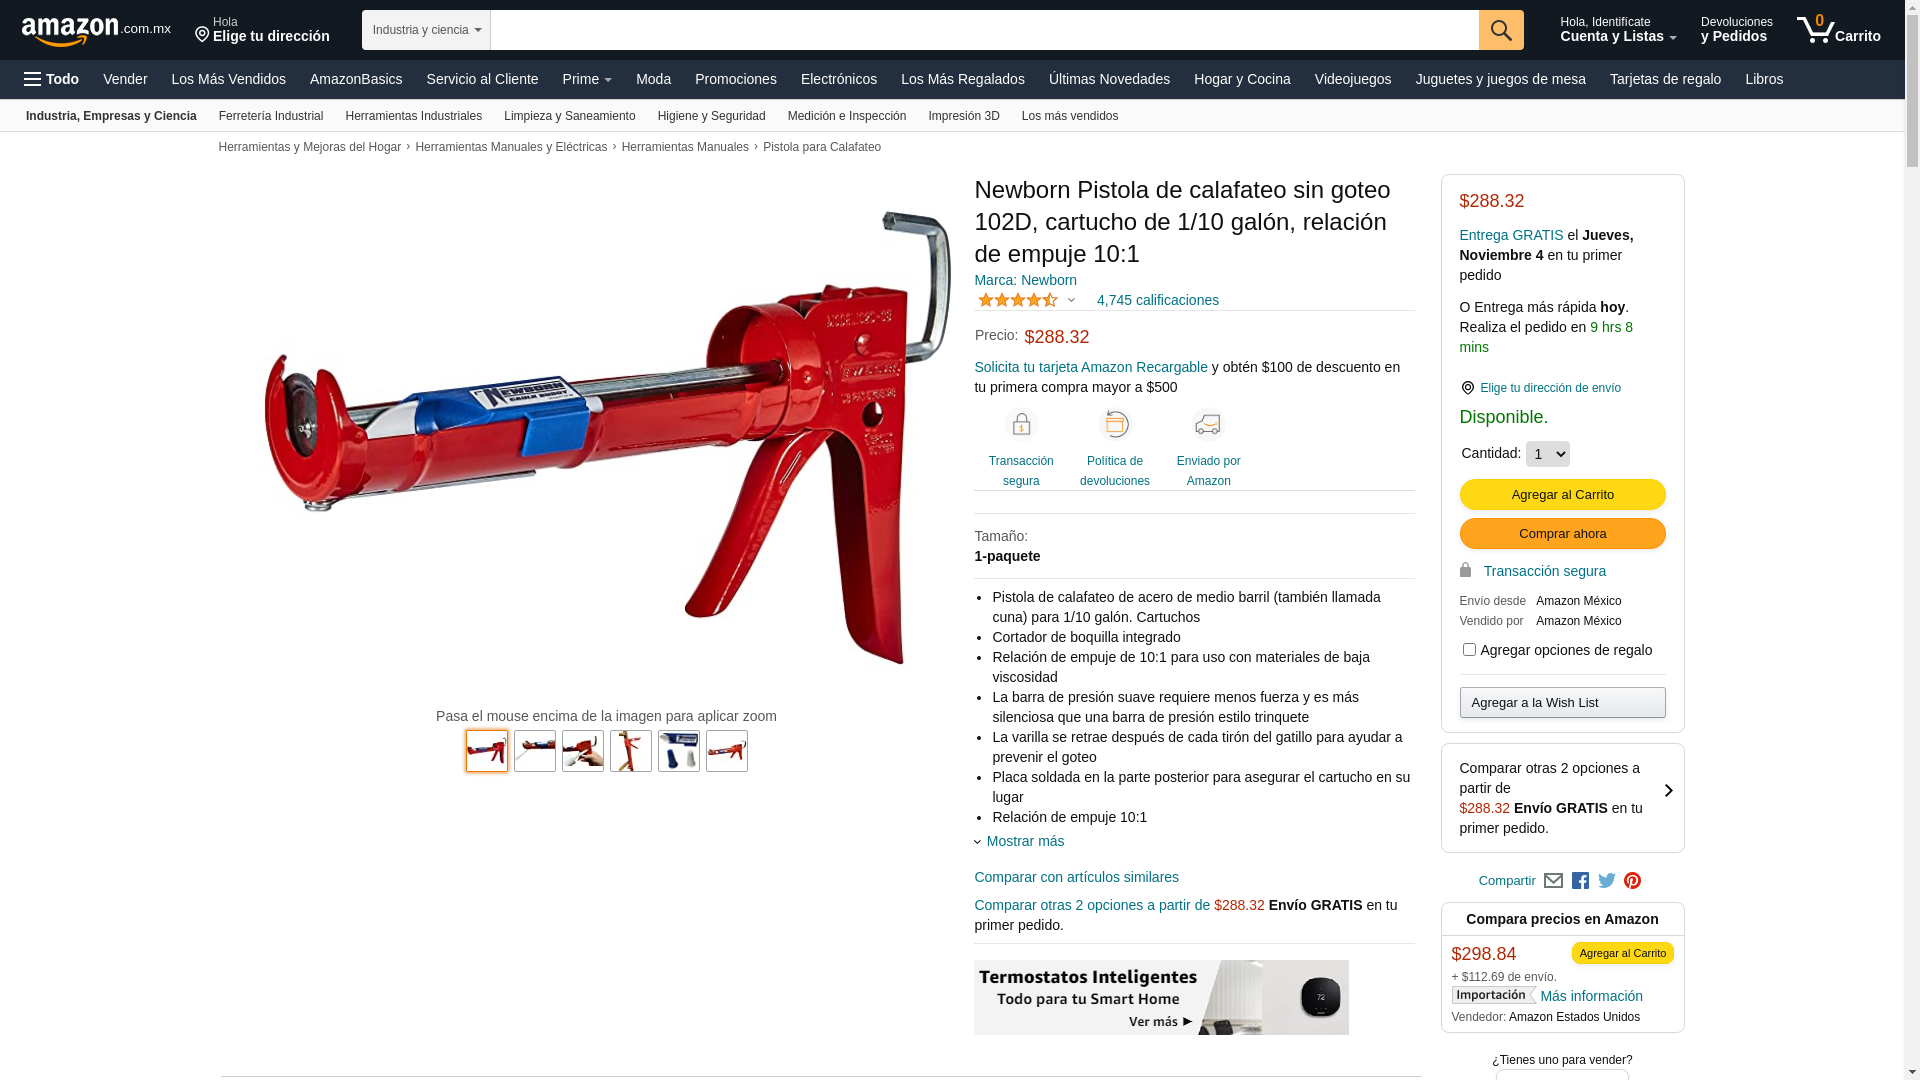Click the Amazon.com.mx logo
Screen dimensions: 1920x1080
click(x=96, y=31)
